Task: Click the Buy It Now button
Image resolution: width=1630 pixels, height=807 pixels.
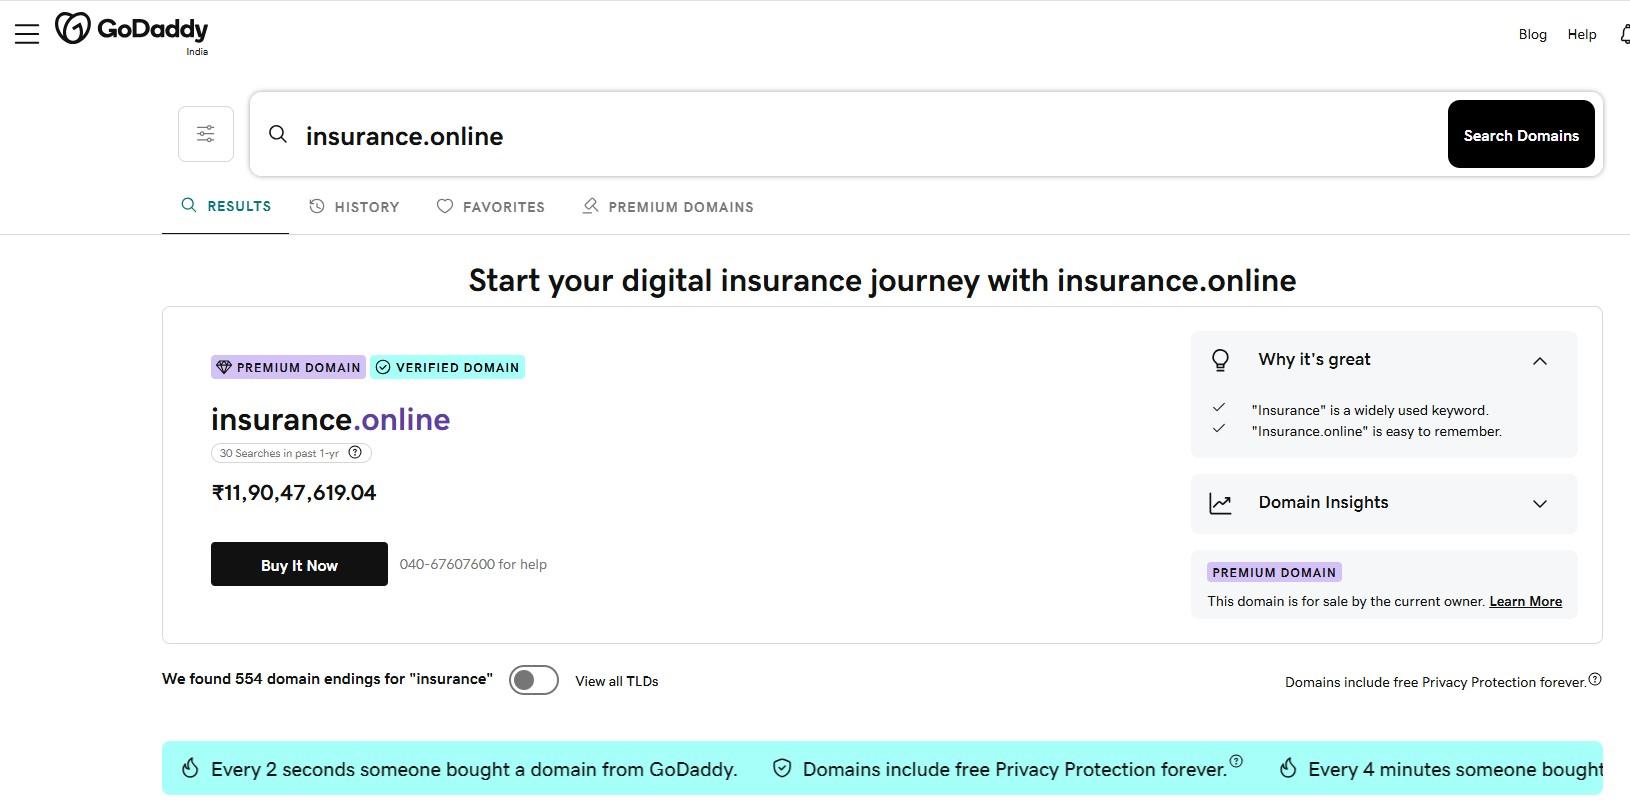Action: [299, 564]
